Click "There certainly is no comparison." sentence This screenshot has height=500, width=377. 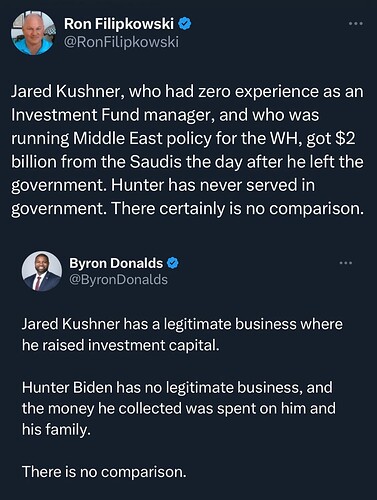pyautogui.click(x=237, y=209)
